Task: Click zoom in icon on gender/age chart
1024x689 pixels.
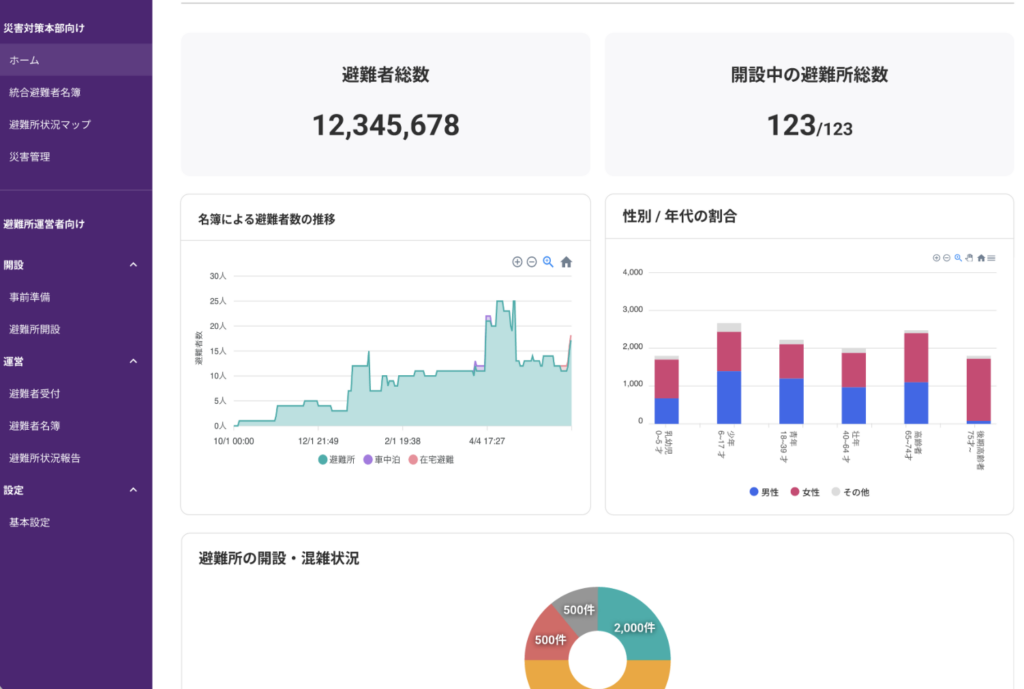Action: click(936, 258)
